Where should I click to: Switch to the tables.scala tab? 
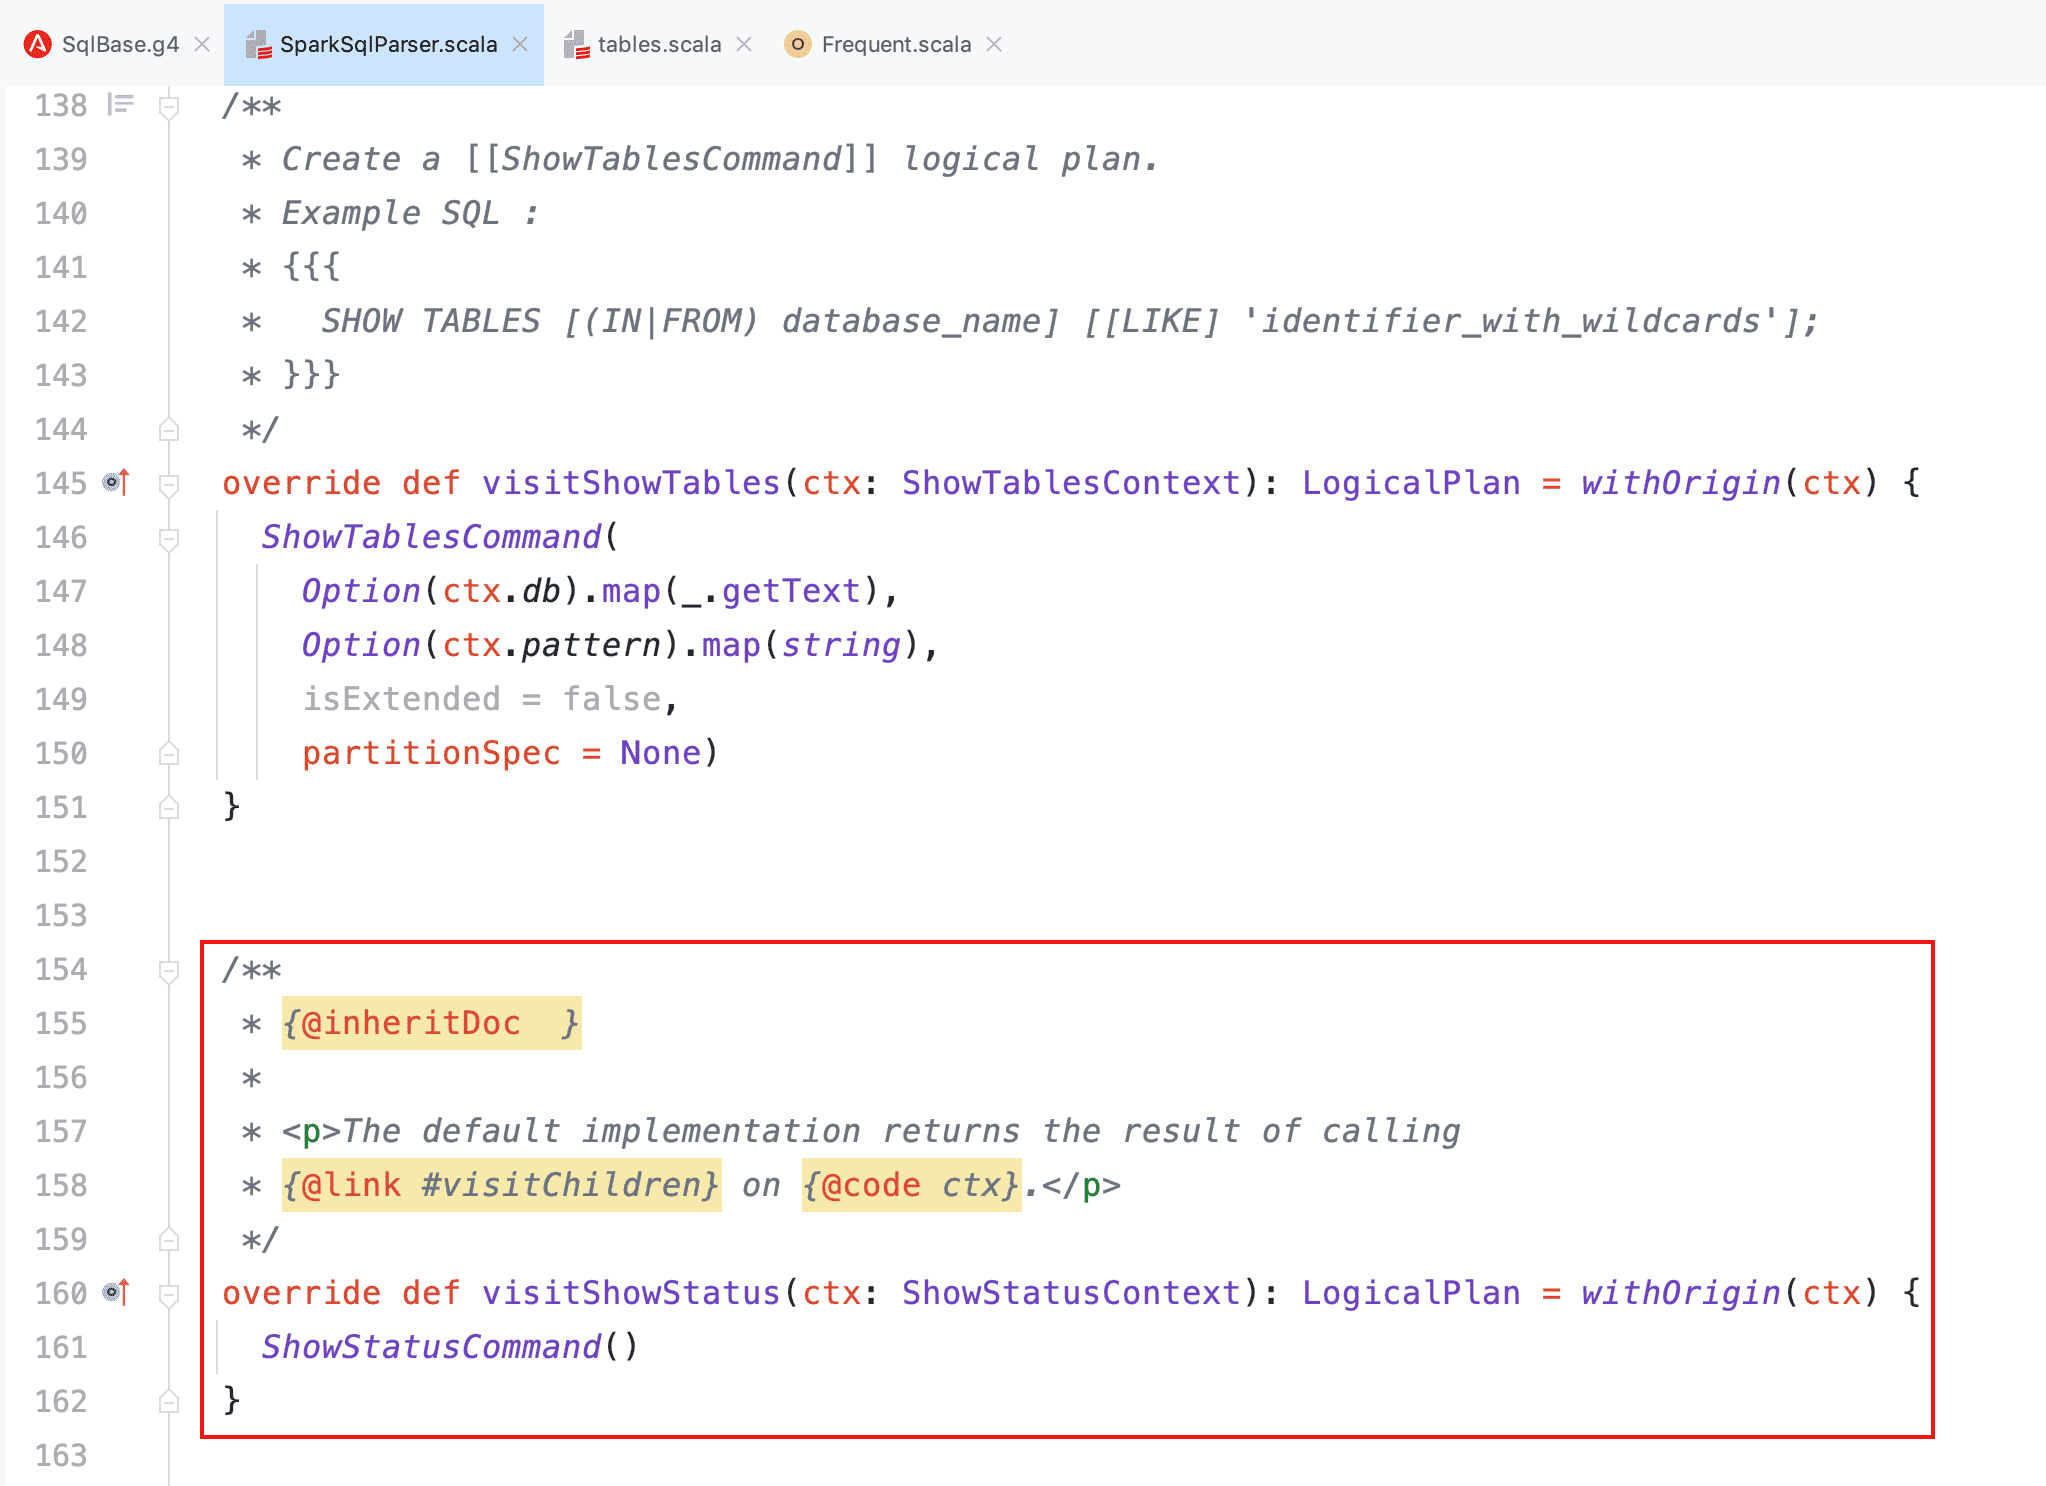click(659, 44)
